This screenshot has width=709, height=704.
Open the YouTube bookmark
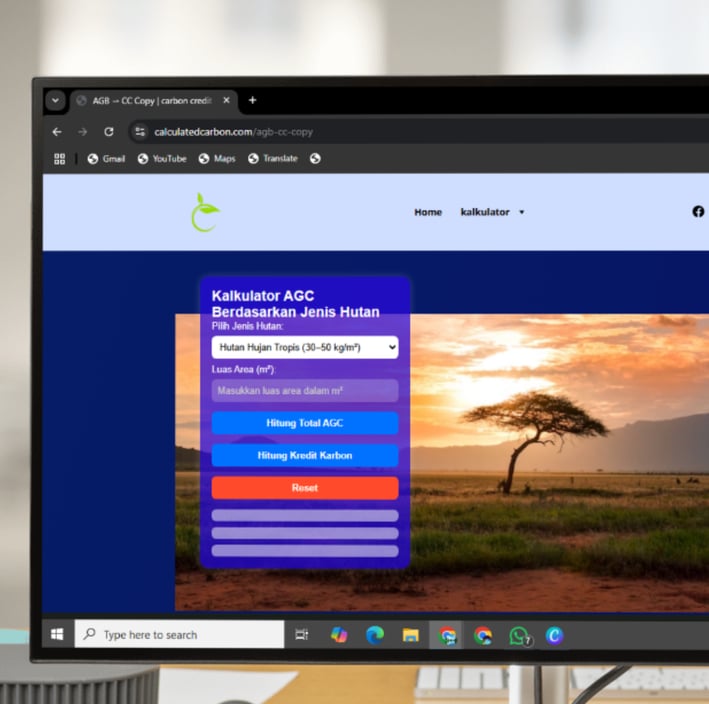pyautogui.click(x=162, y=159)
